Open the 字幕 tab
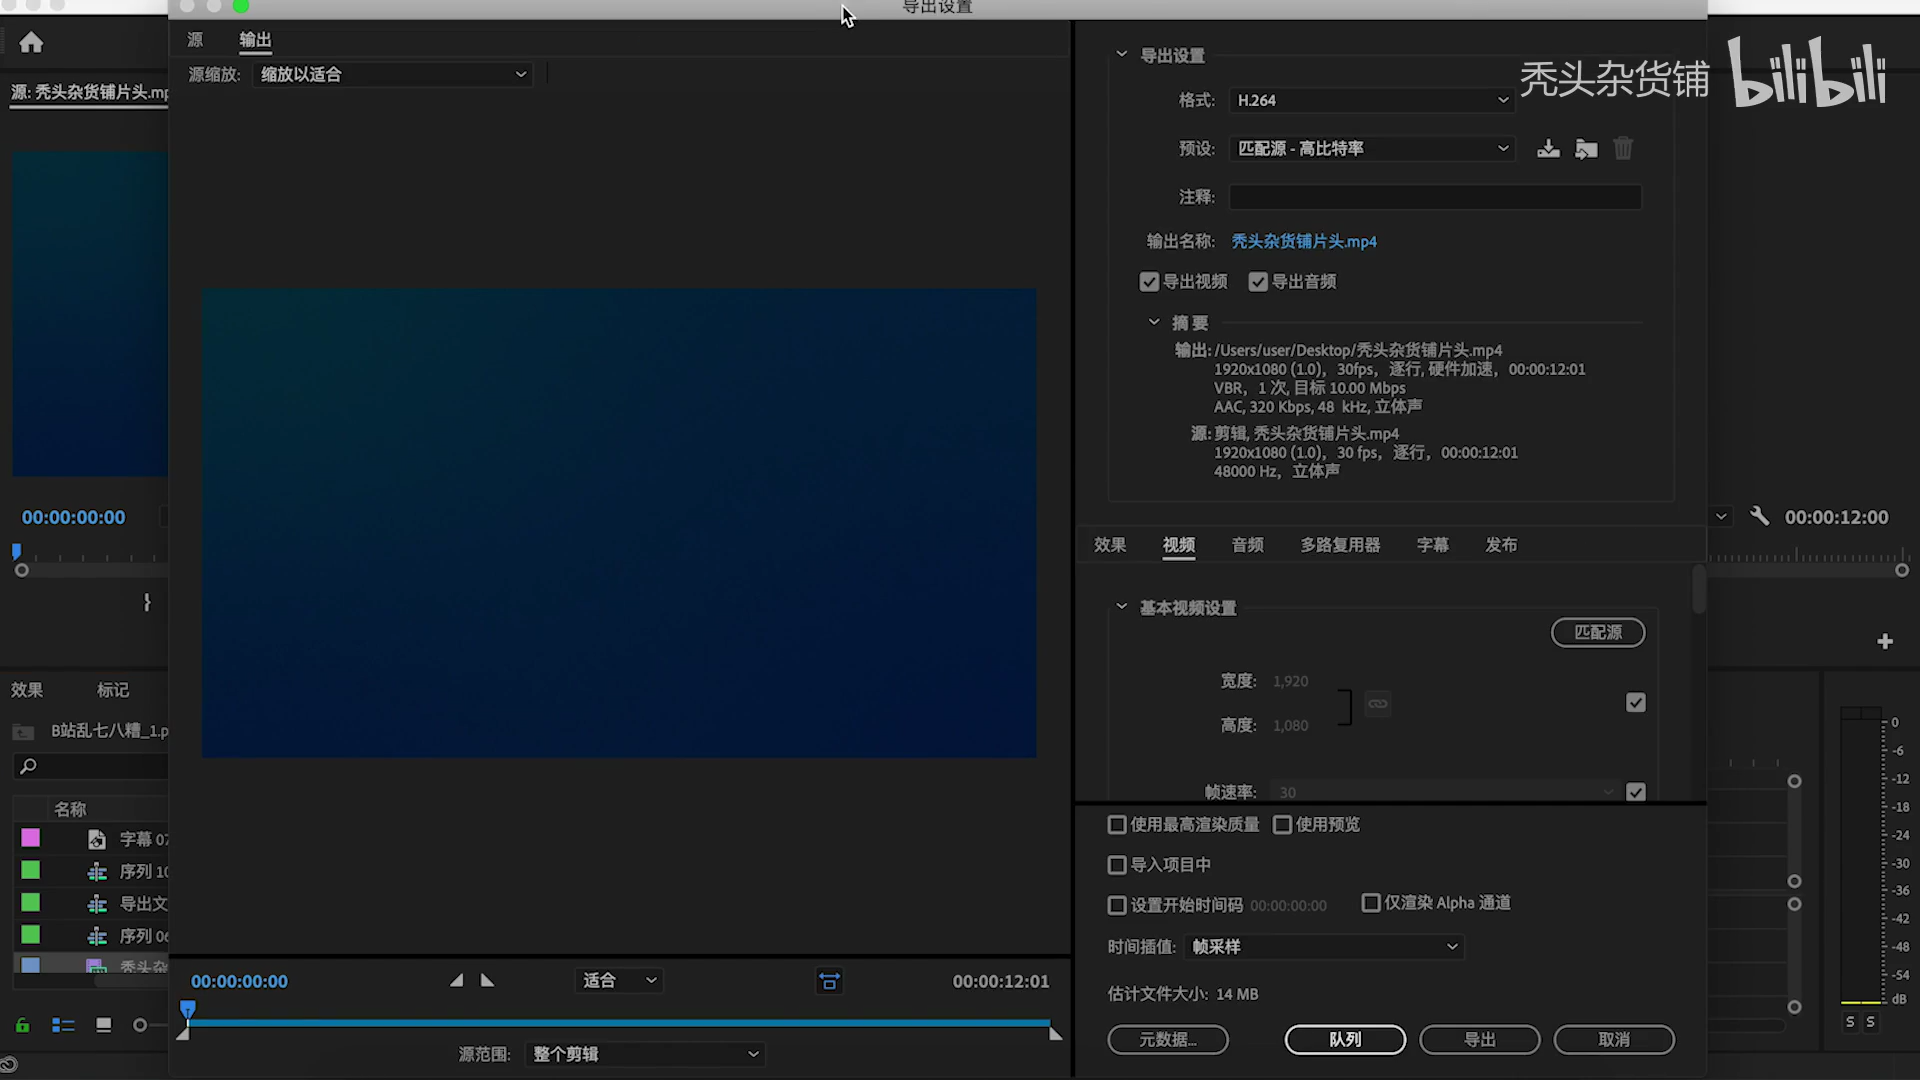This screenshot has height=1080, width=1920. coord(1432,545)
